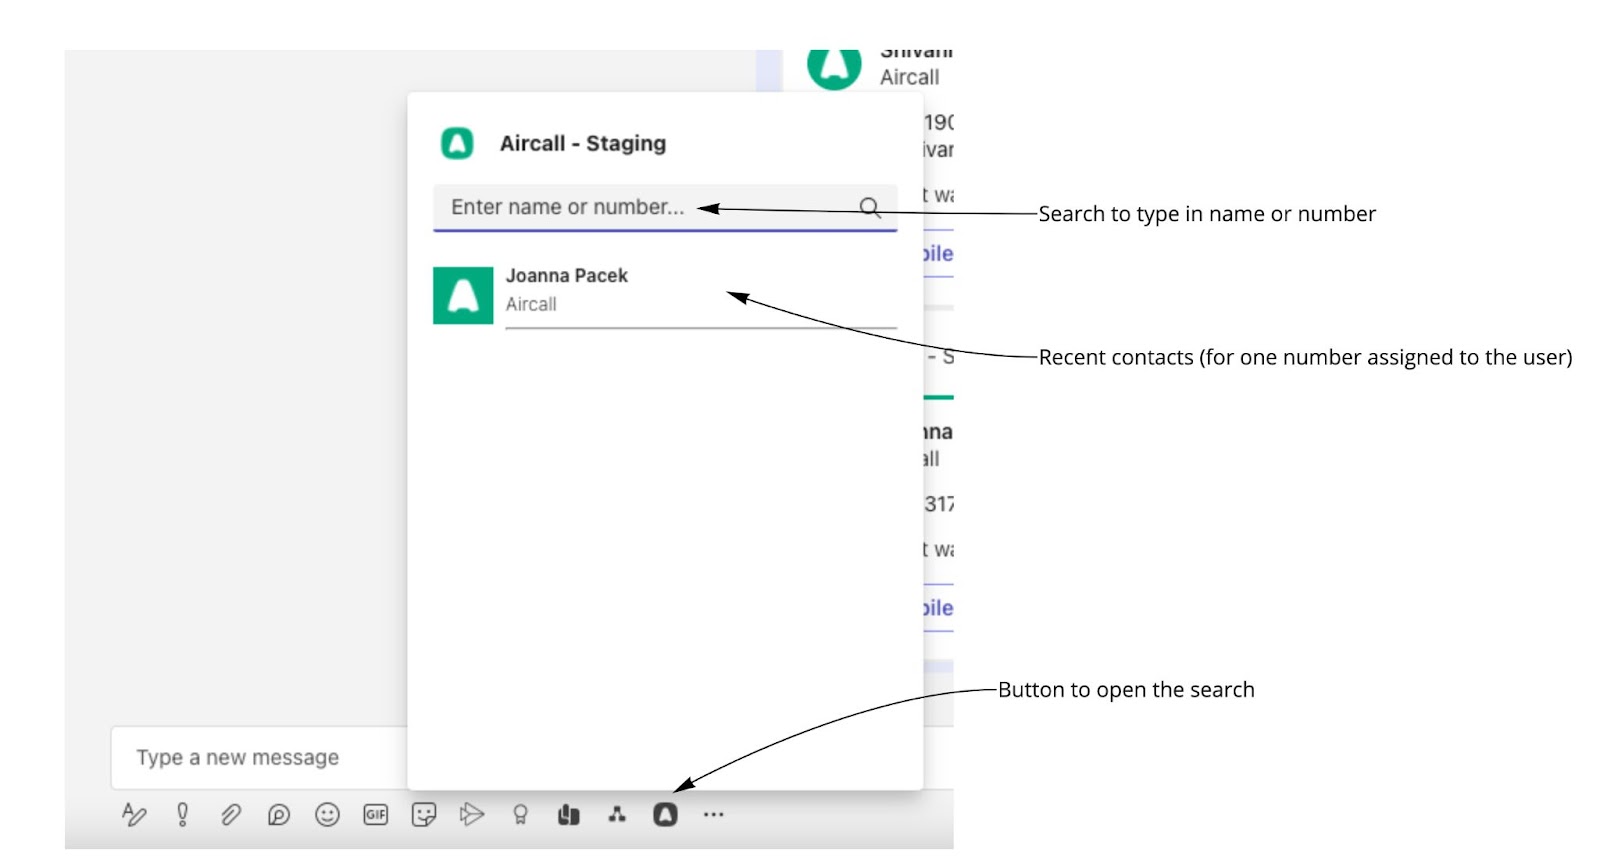Open the emoji picker
Image resolution: width=1600 pixels, height=856 pixels.
tap(327, 815)
